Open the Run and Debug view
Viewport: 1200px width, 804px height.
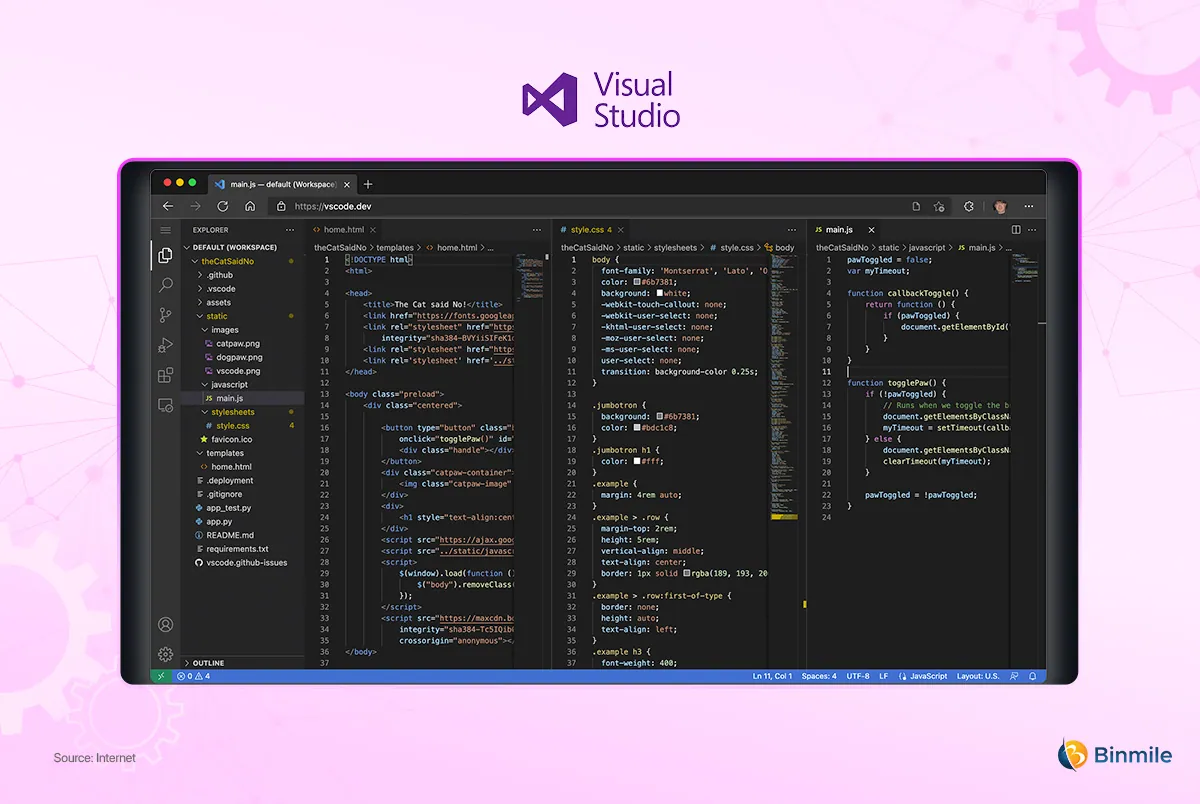(165, 345)
